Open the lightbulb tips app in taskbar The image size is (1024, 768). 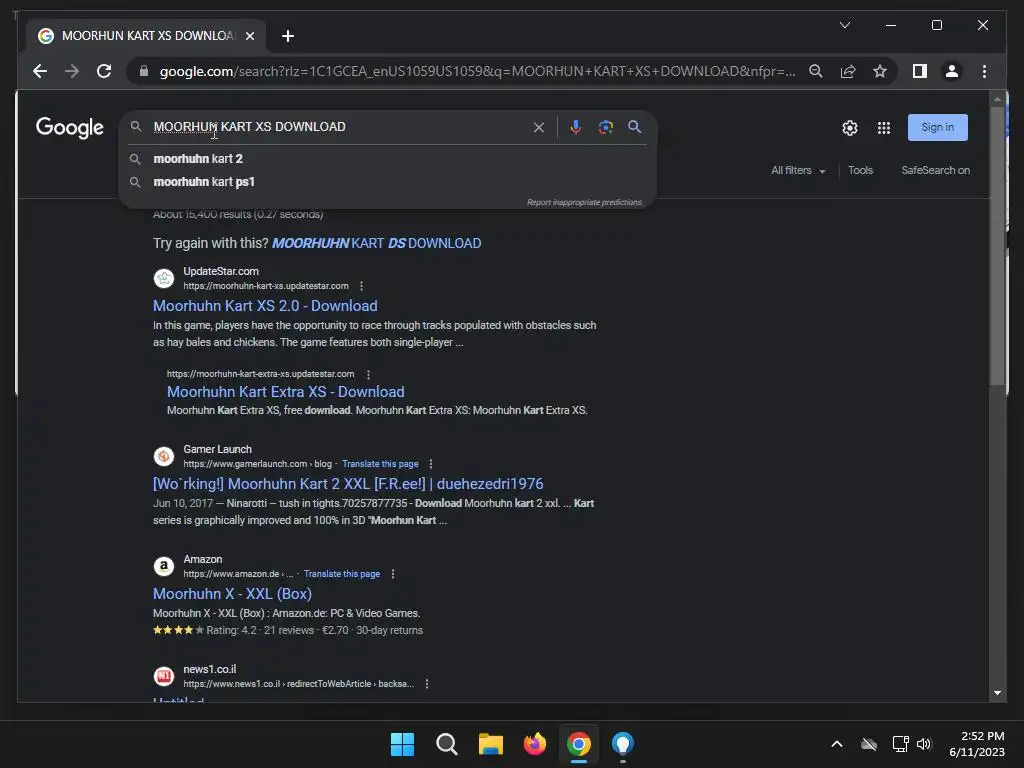coord(622,744)
